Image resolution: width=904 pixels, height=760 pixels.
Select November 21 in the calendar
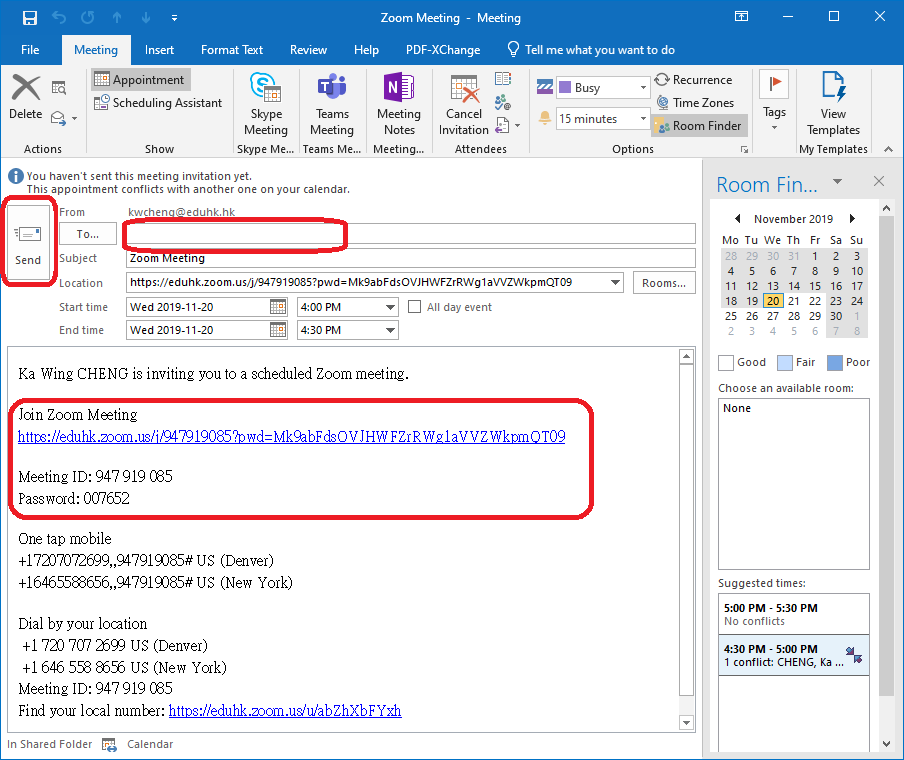pyautogui.click(x=794, y=301)
